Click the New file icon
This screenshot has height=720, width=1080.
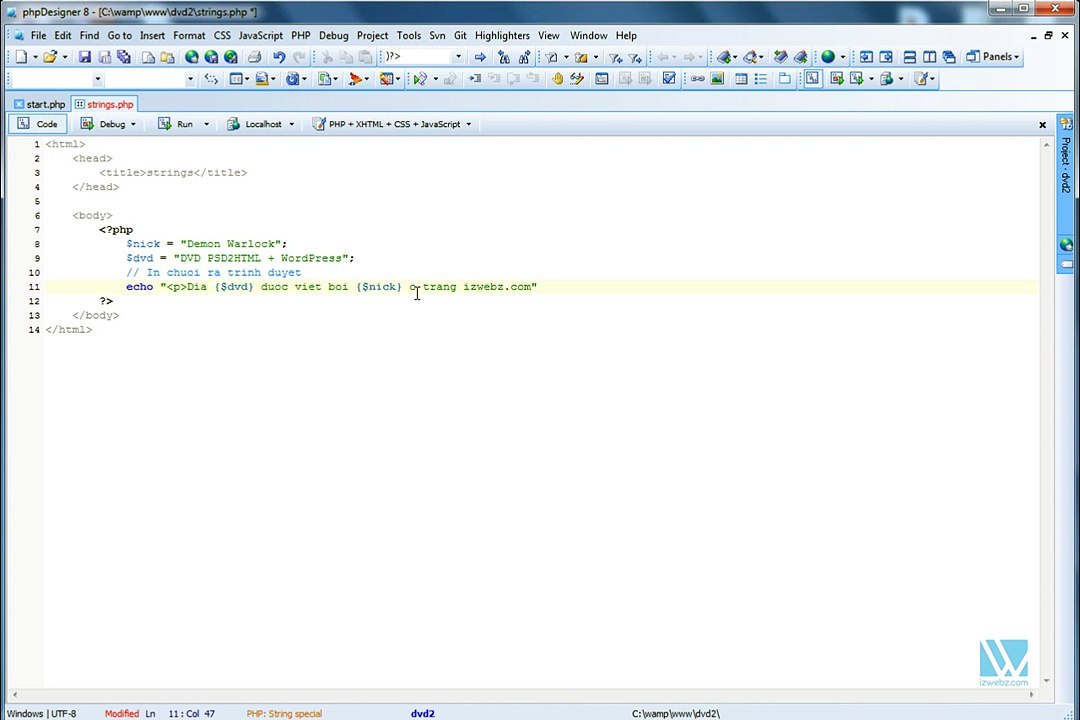(21, 57)
